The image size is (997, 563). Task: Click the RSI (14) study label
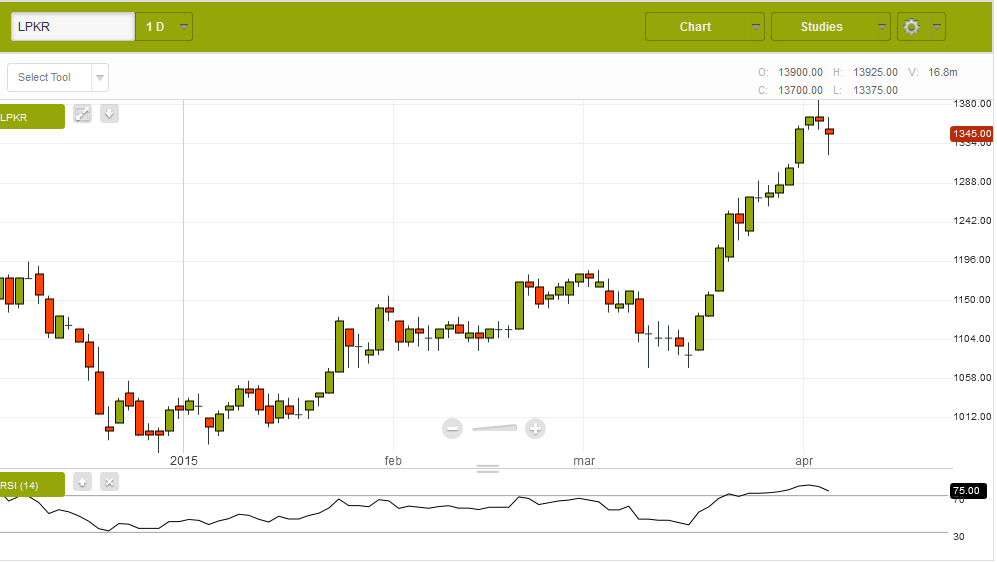coord(31,485)
